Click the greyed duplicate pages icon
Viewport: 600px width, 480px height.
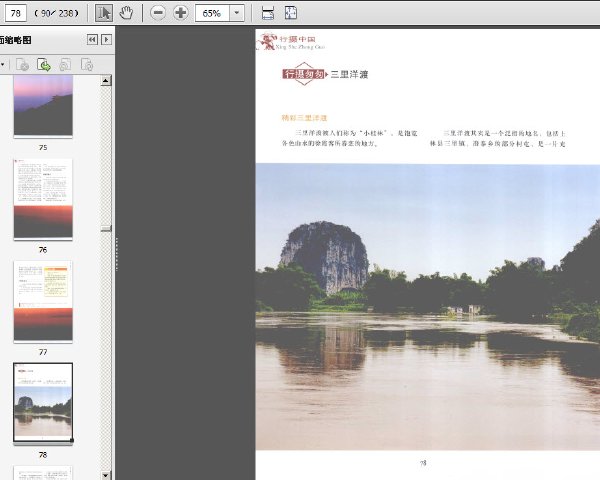65,65
